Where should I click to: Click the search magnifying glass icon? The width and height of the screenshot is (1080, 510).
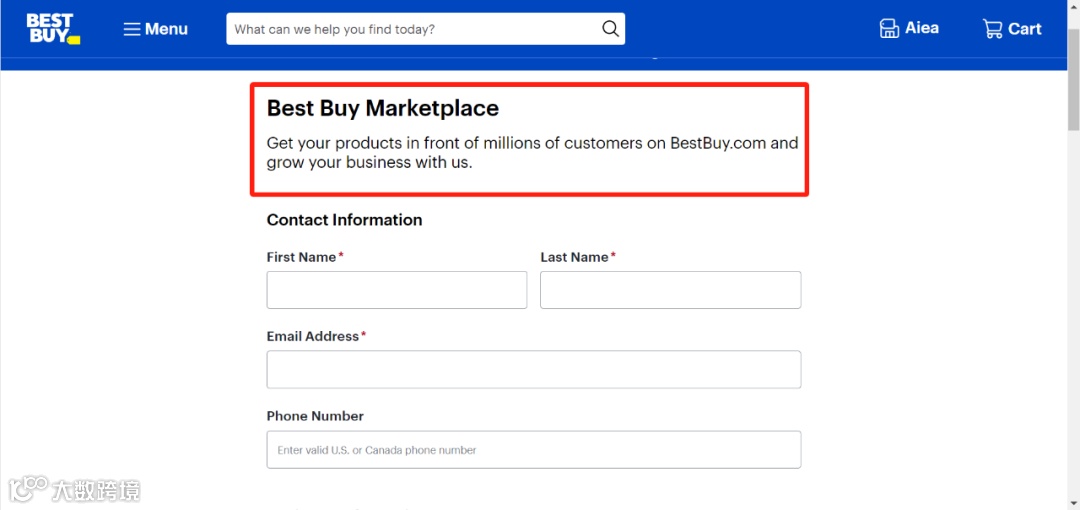pyautogui.click(x=610, y=29)
